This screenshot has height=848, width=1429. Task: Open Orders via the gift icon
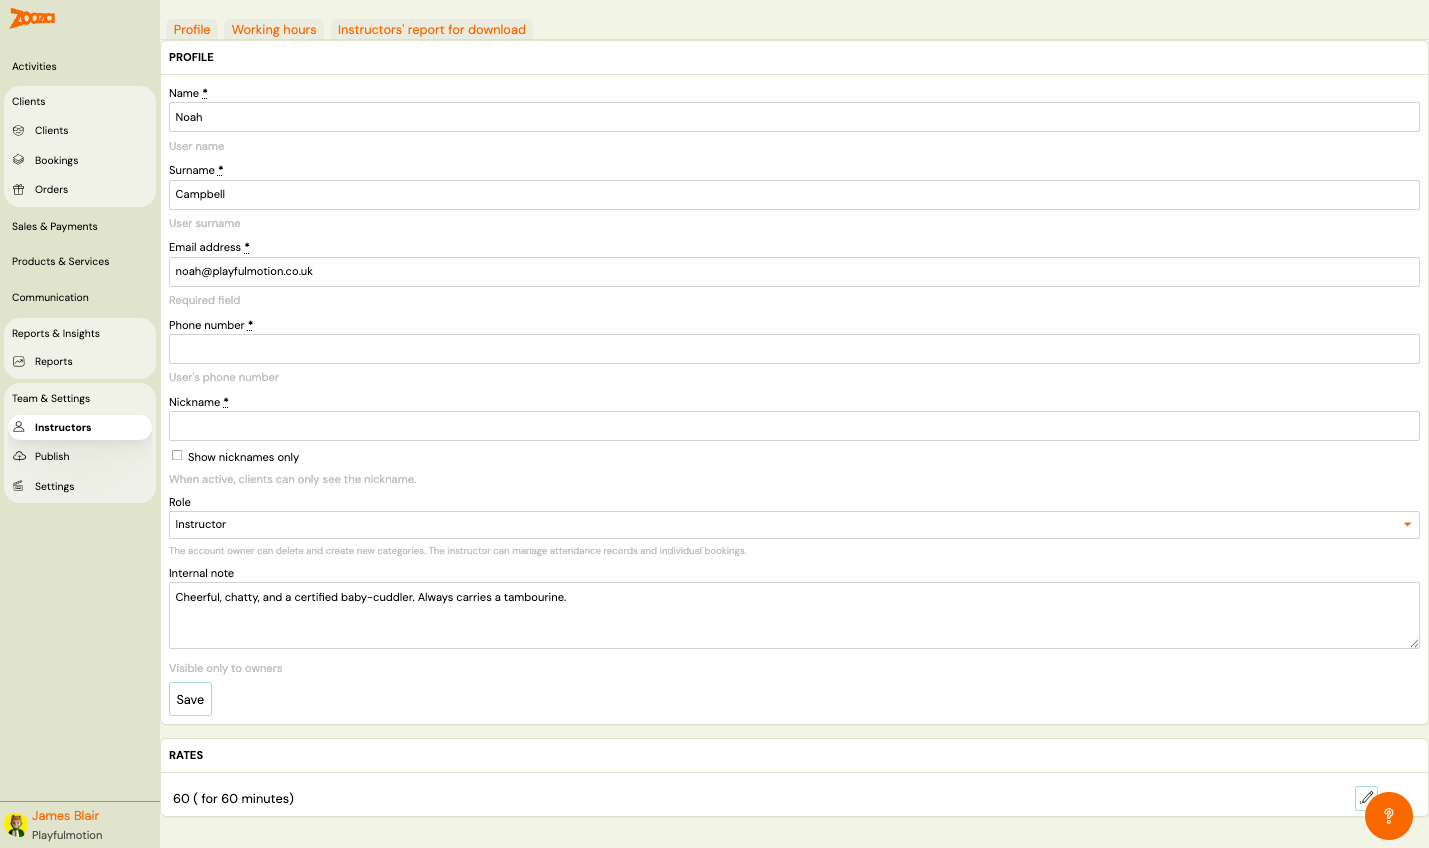tap(19, 190)
